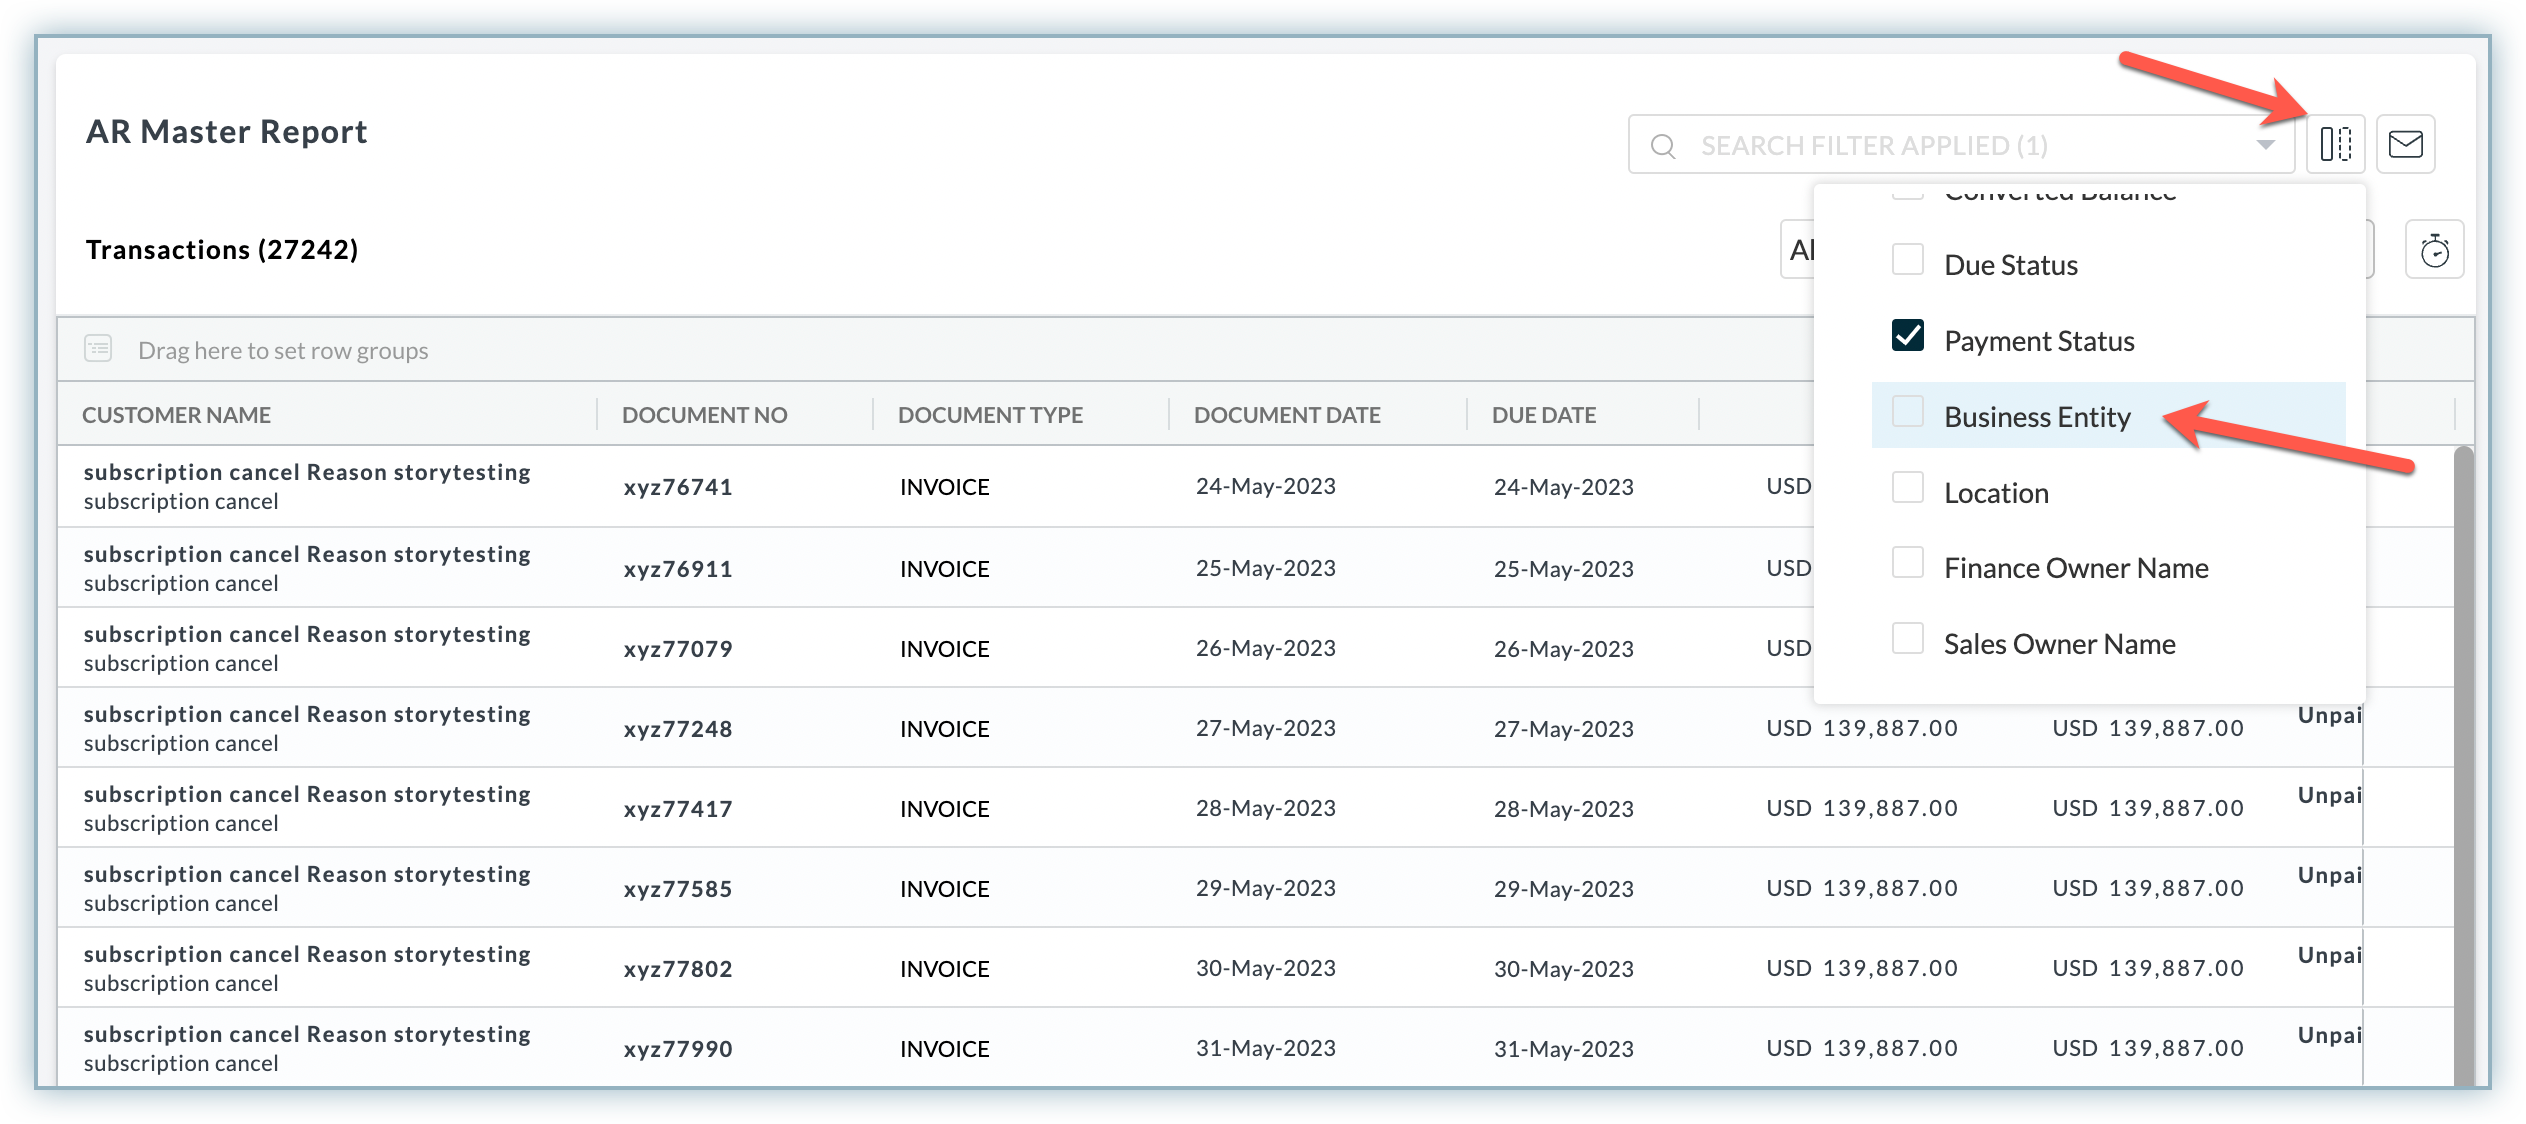Viewport: 2526px width, 1124px height.
Task: Click the row groups list icon
Action: click(98, 349)
